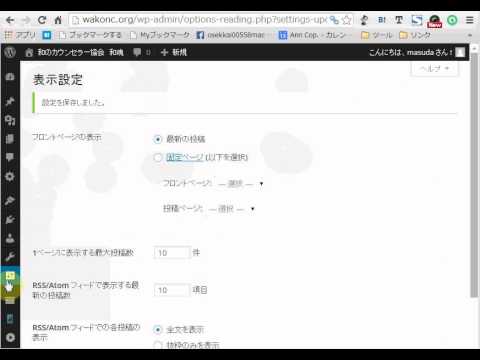Open the blue phone-shaped sidebar icon
Screen dimensions: 480x360
click(x=10, y=319)
